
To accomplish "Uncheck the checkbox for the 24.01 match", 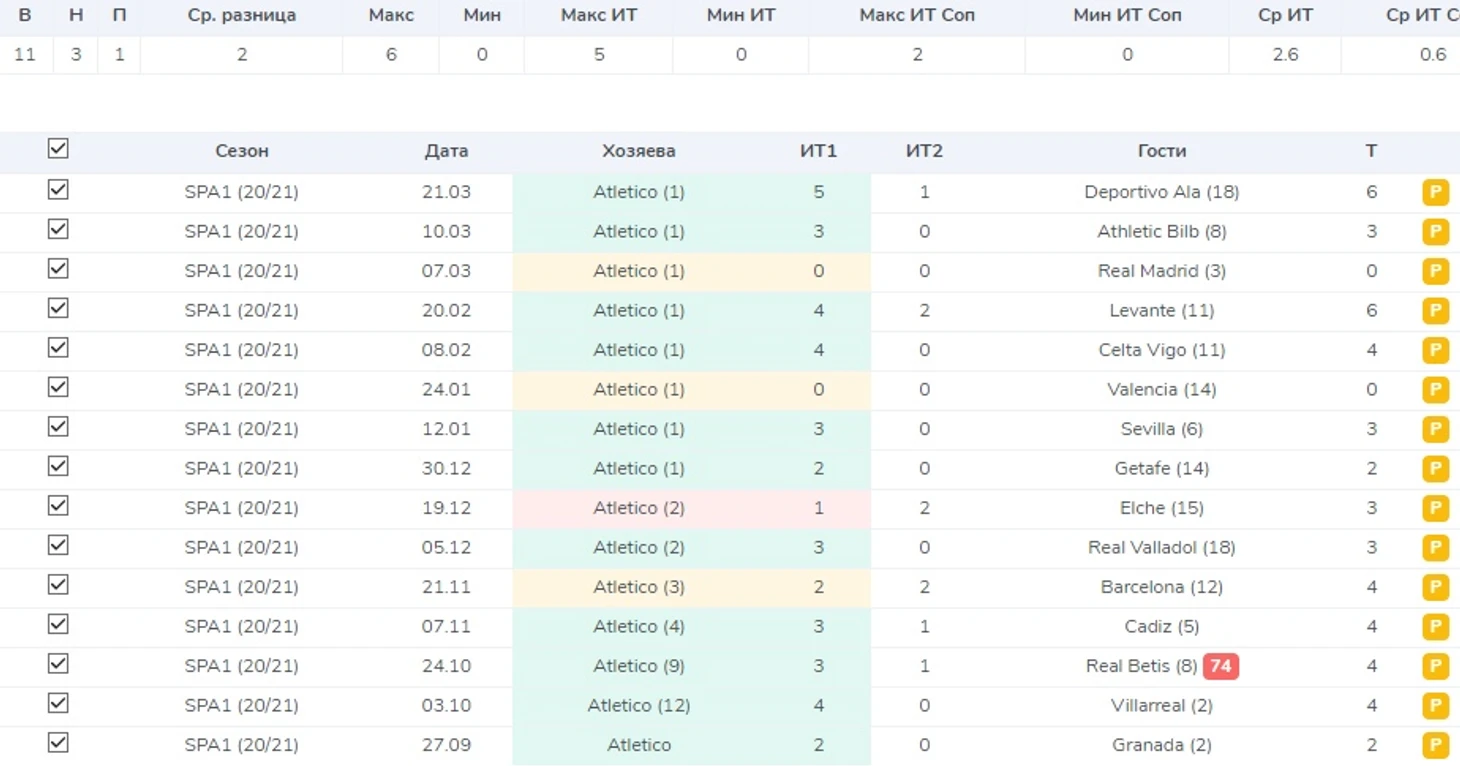I will (x=58, y=387).
